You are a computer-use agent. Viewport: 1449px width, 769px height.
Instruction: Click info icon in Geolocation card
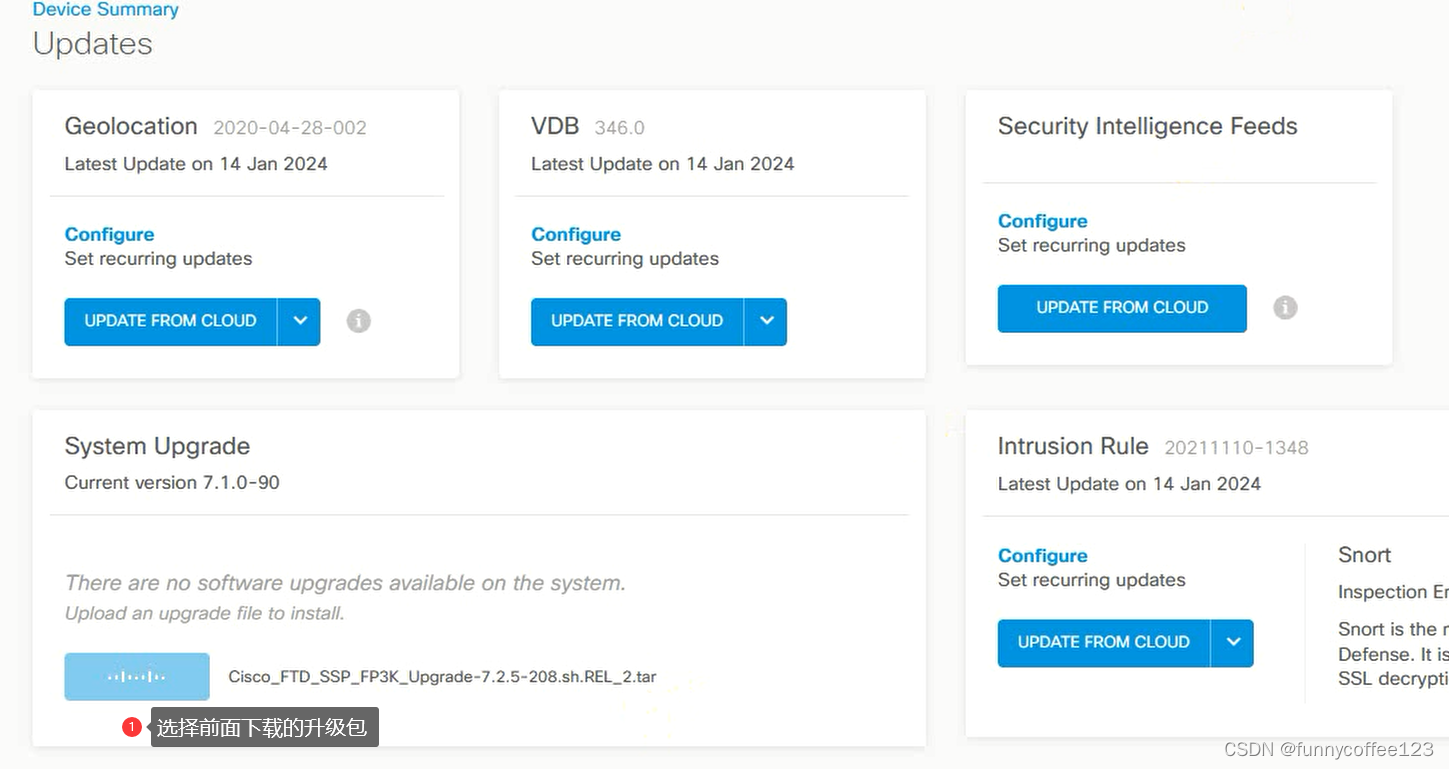[358, 321]
